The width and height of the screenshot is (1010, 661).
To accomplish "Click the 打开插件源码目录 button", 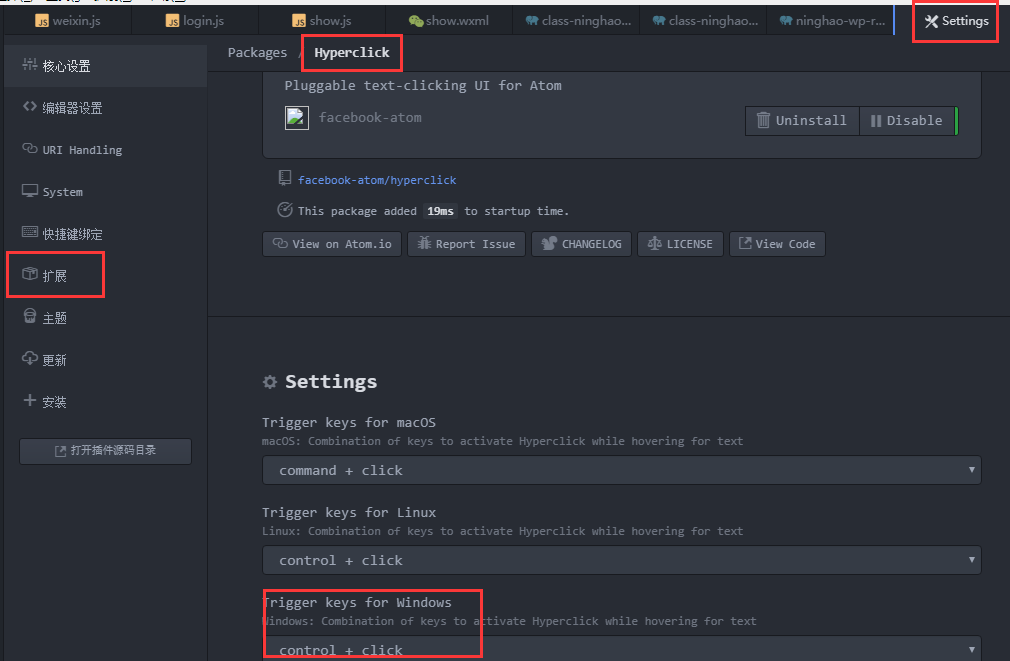I will point(105,451).
